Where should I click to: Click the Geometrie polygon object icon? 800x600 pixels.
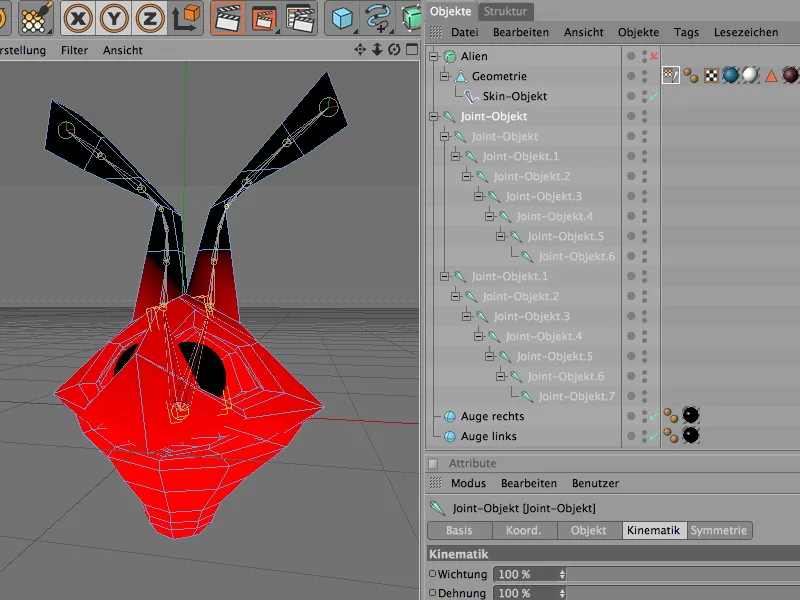(x=461, y=76)
